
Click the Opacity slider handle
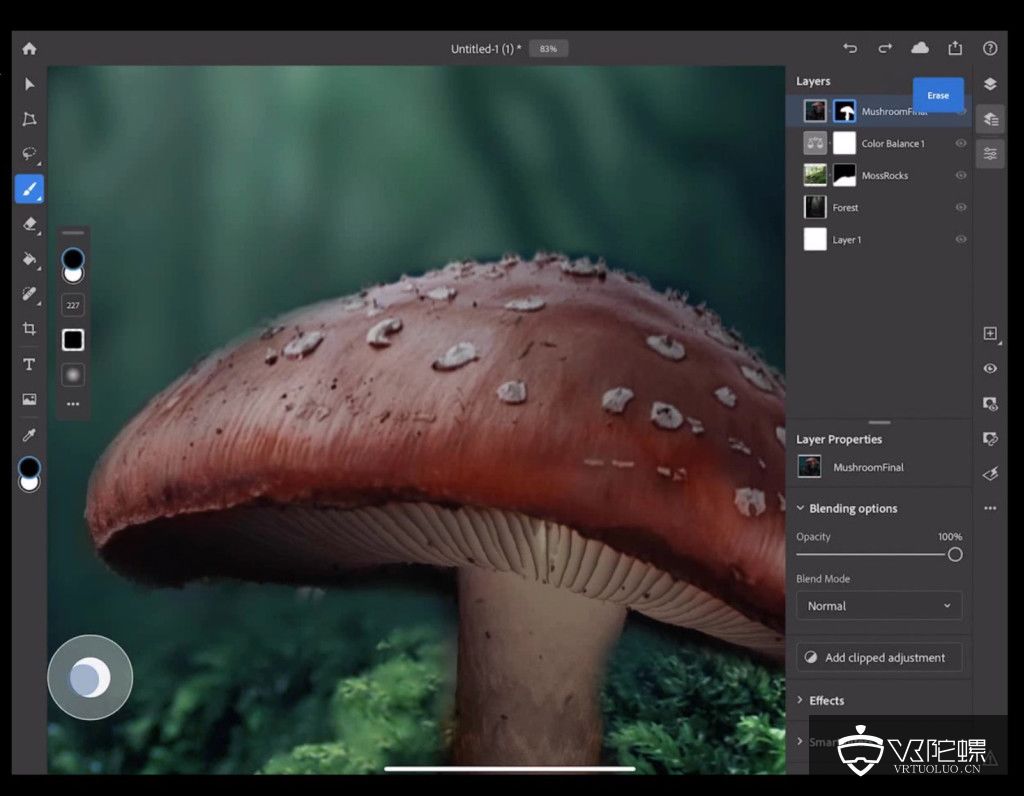(x=955, y=554)
